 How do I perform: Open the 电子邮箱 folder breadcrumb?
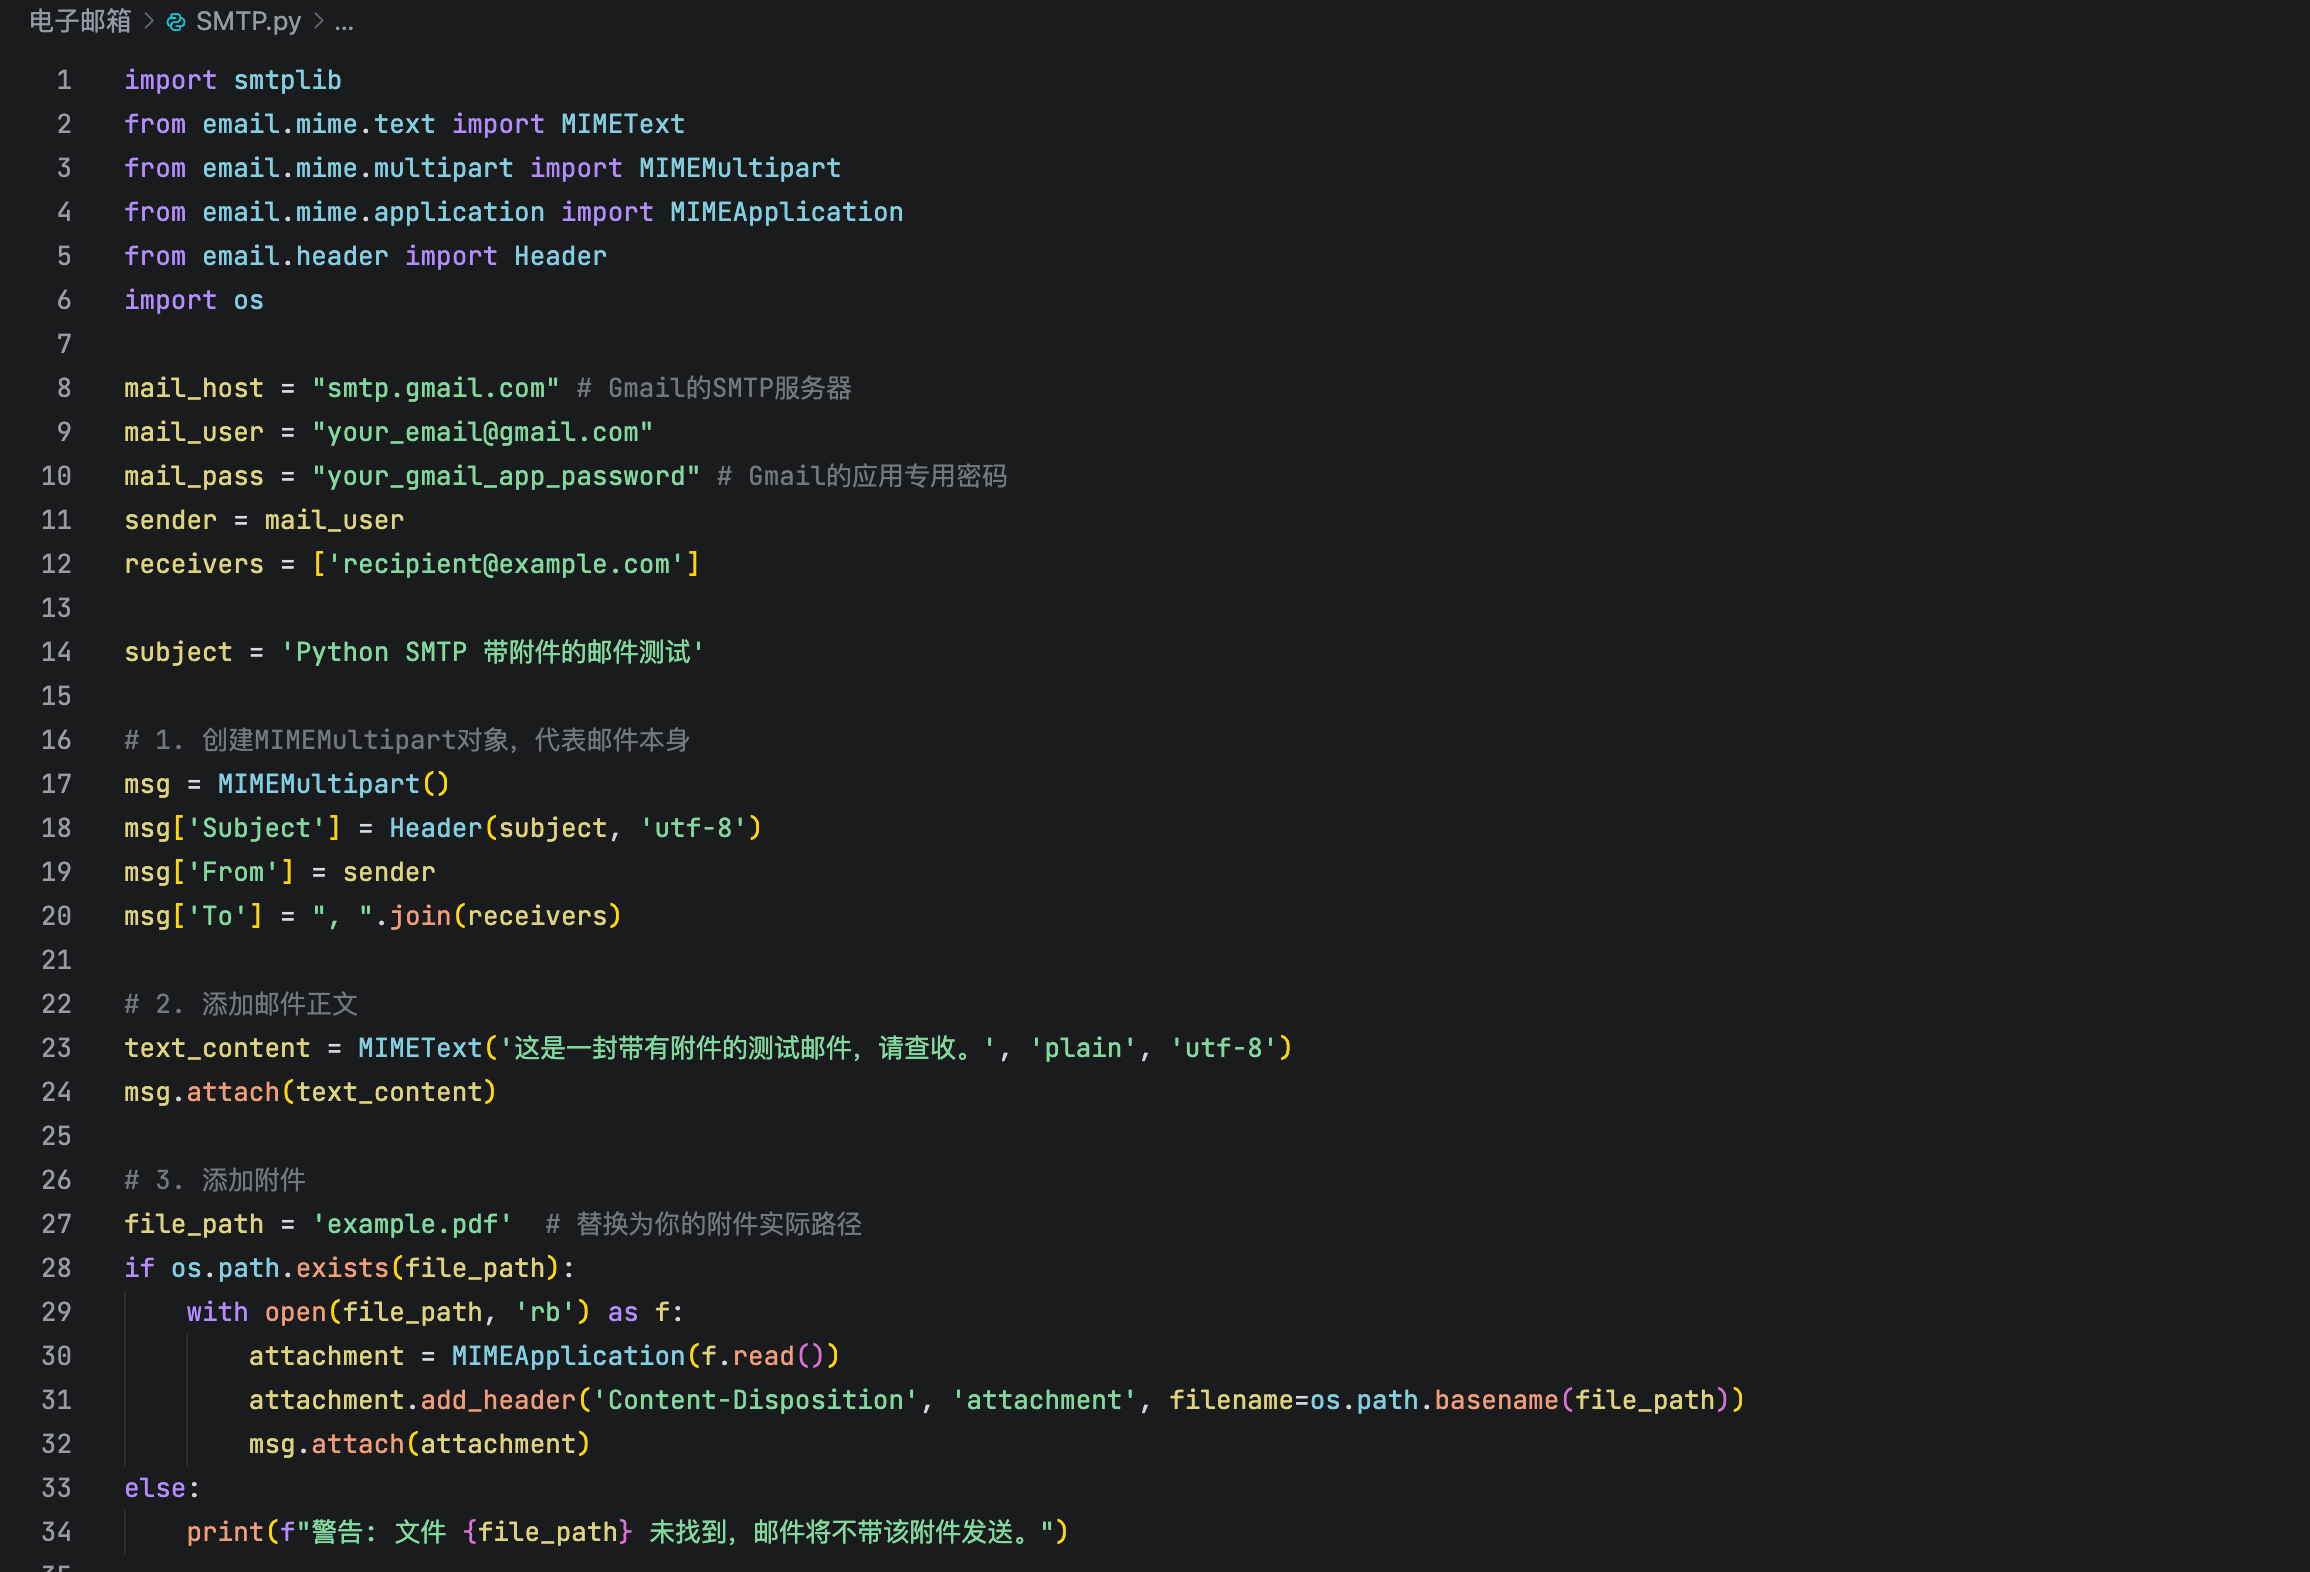pyautogui.click(x=80, y=22)
